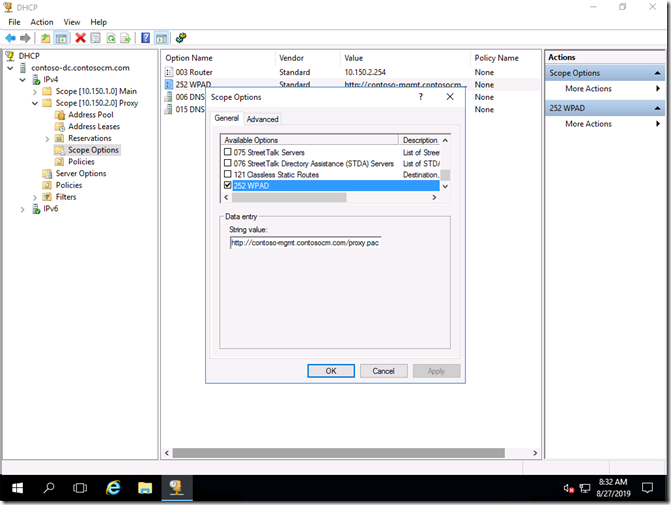This screenshot has height=505, width=671.
Task: Click the Refresh icon in toolbar
Action: coord(110,38)
